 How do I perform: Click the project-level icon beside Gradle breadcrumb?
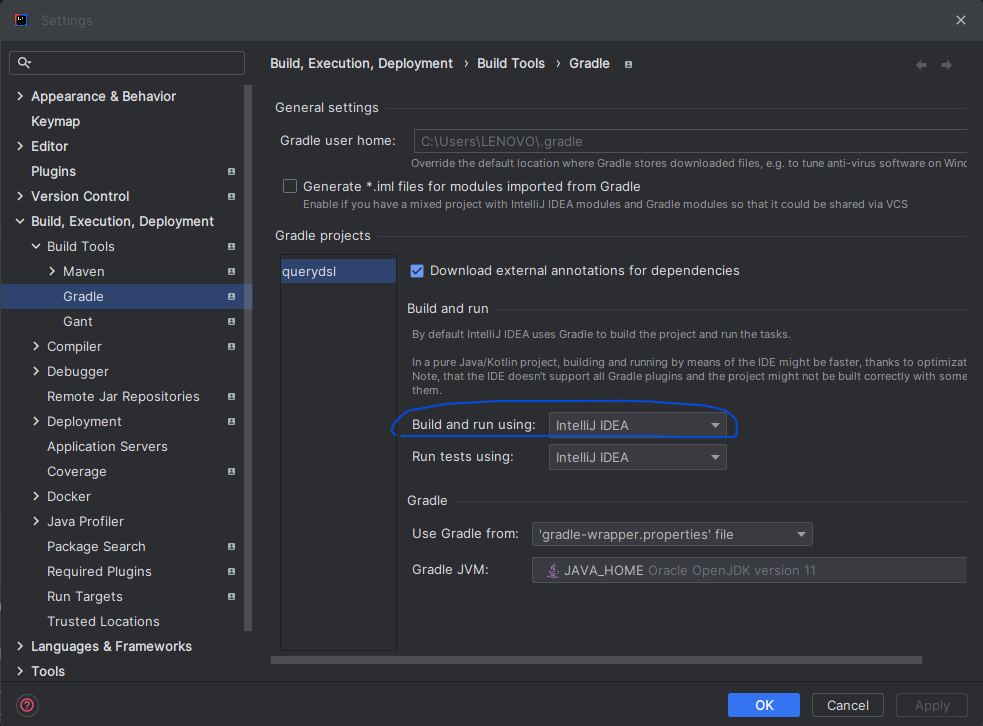(628, 64)
